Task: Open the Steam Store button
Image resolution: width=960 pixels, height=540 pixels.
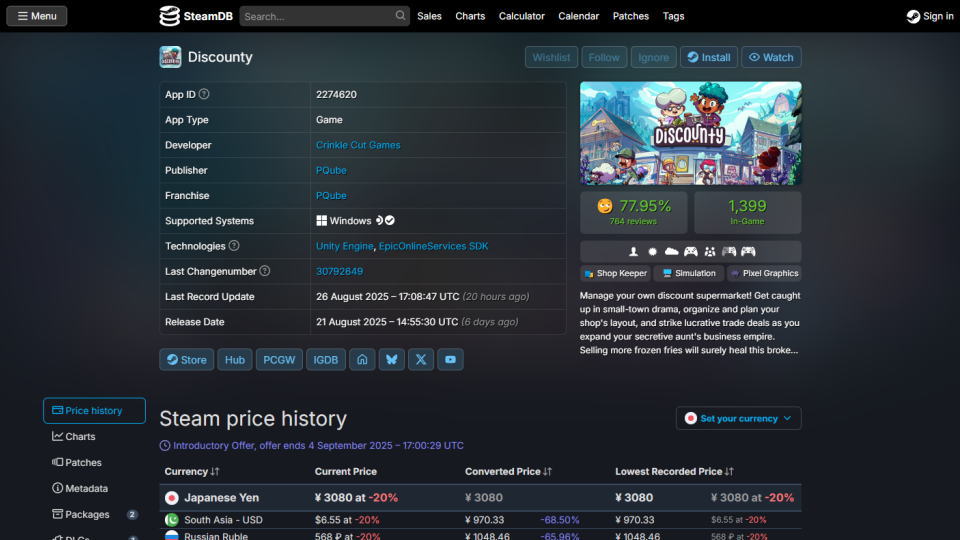Action: [187, 359]
